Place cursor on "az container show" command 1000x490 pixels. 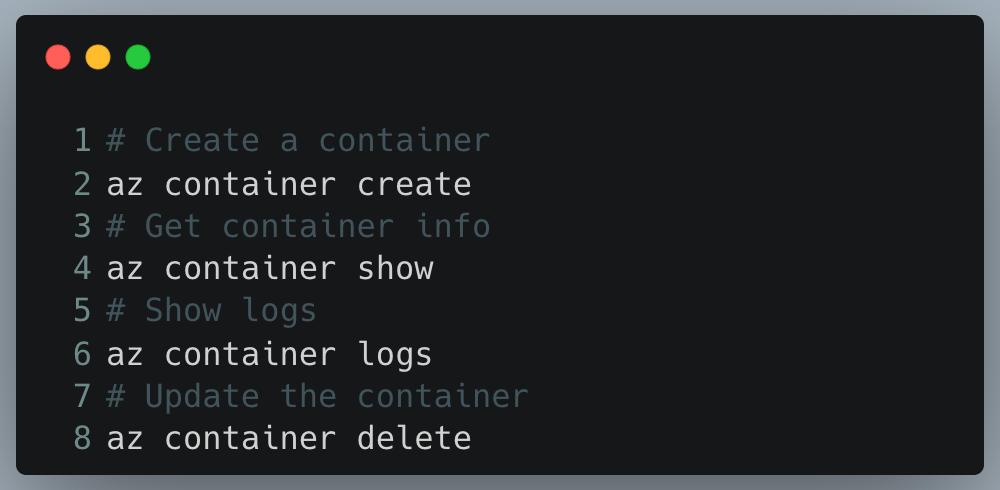point(269,269)
